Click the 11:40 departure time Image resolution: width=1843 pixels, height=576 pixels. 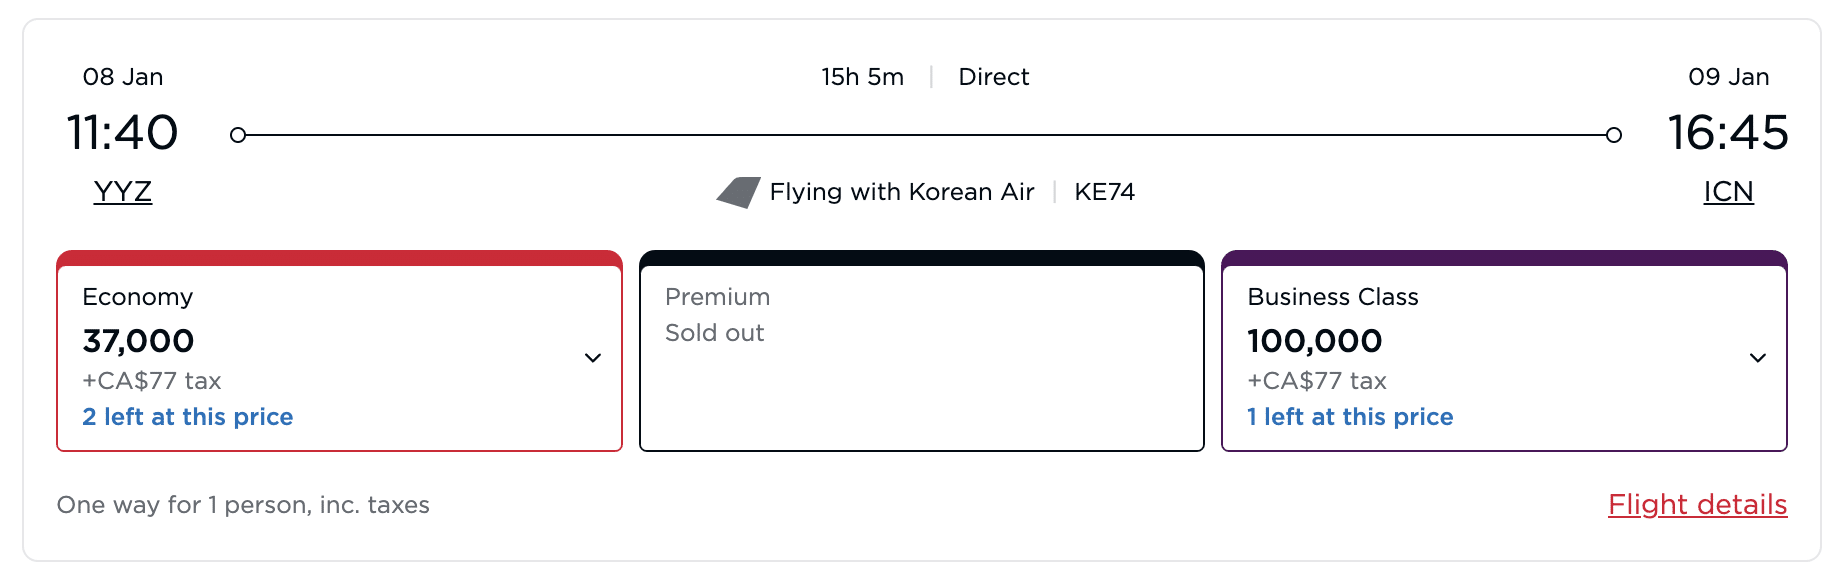pyautogui.click(x=122, y=133)
